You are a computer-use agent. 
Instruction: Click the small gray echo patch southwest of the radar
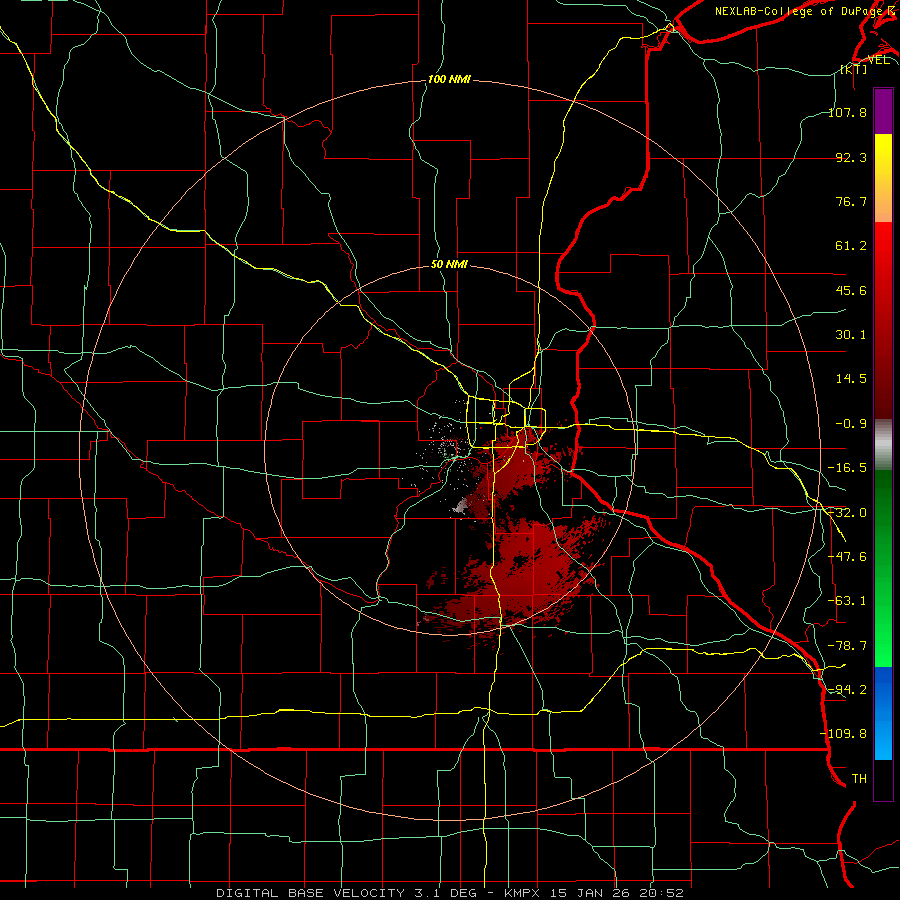pyautogui.click(x=461, y=506)
